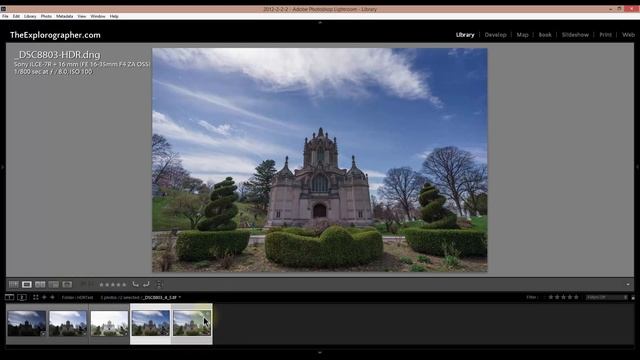
Task: Open the Metadata menu
Action: click(64, 16)
